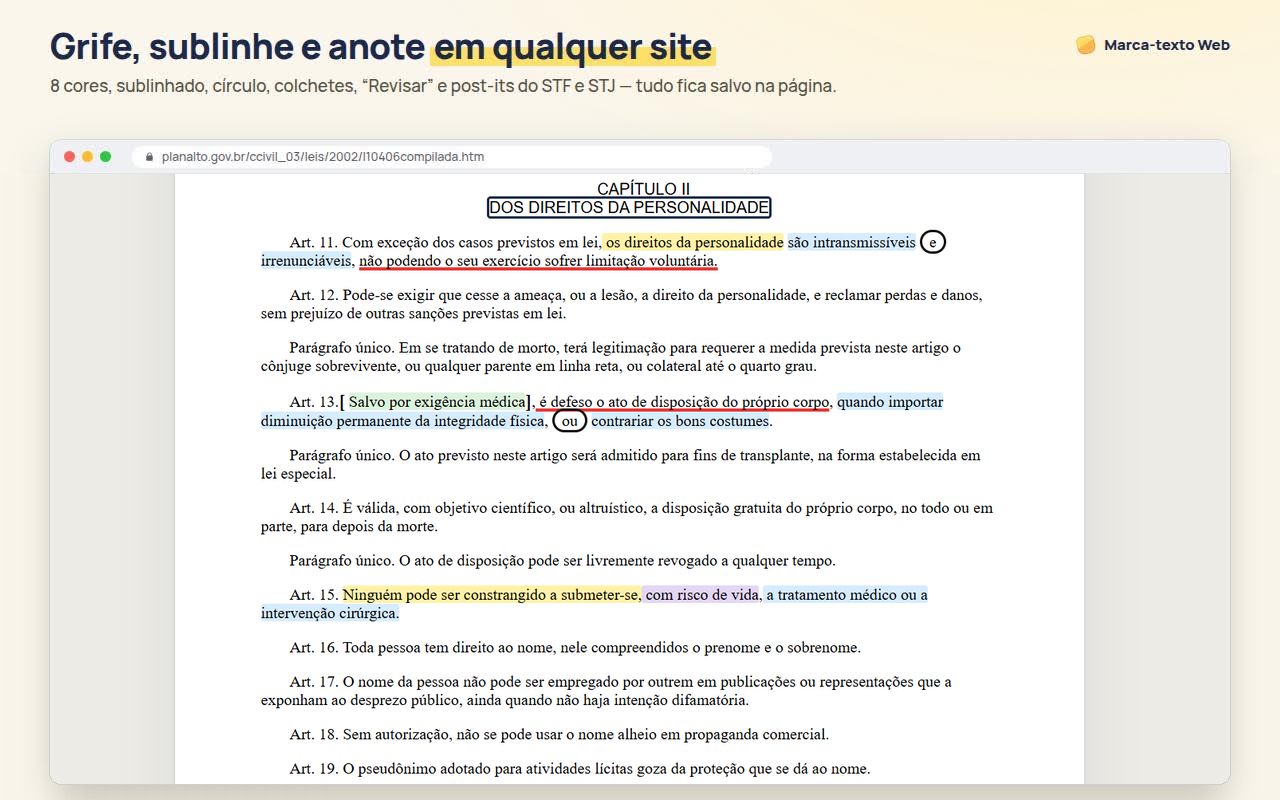Close the mock browser with the red dot
1280x800 pixels.
tap(69, 157)
